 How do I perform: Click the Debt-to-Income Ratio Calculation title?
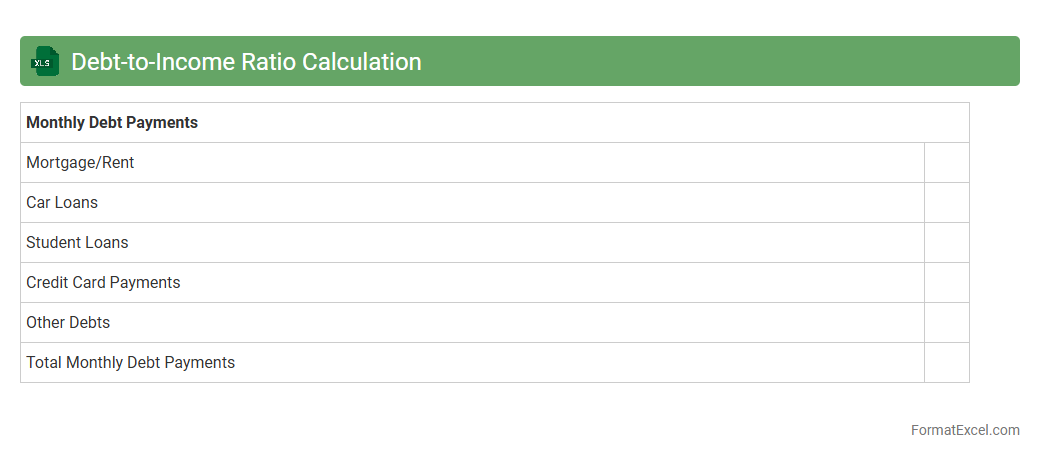[x=246, y=62]
